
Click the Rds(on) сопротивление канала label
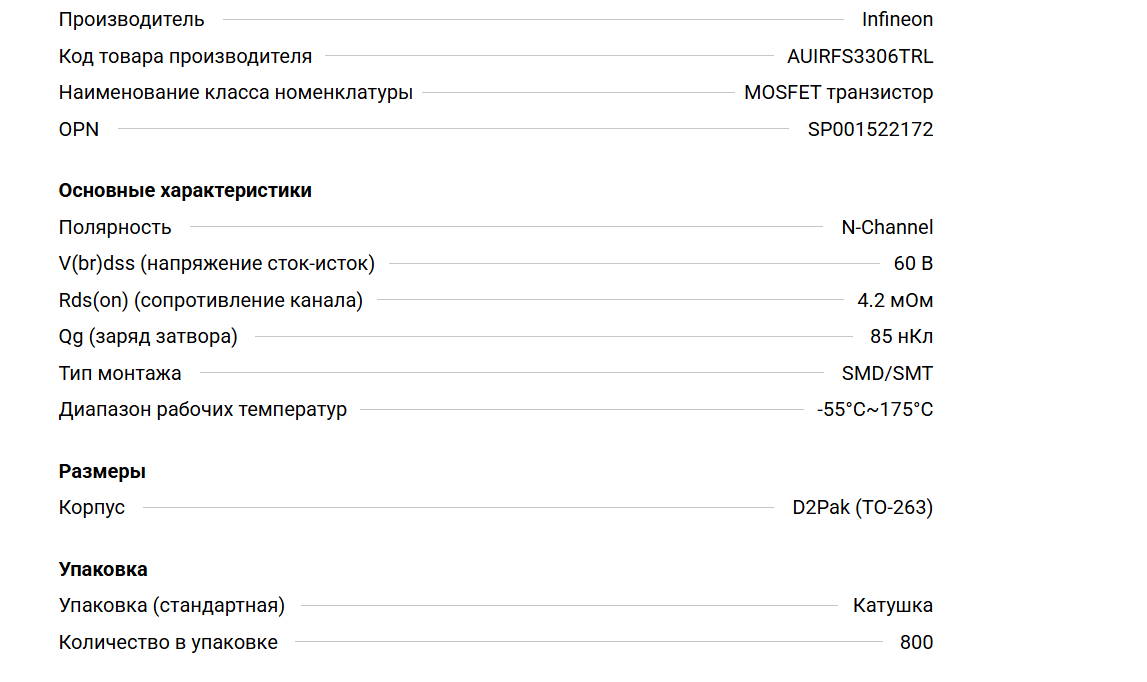click(210, 300)
